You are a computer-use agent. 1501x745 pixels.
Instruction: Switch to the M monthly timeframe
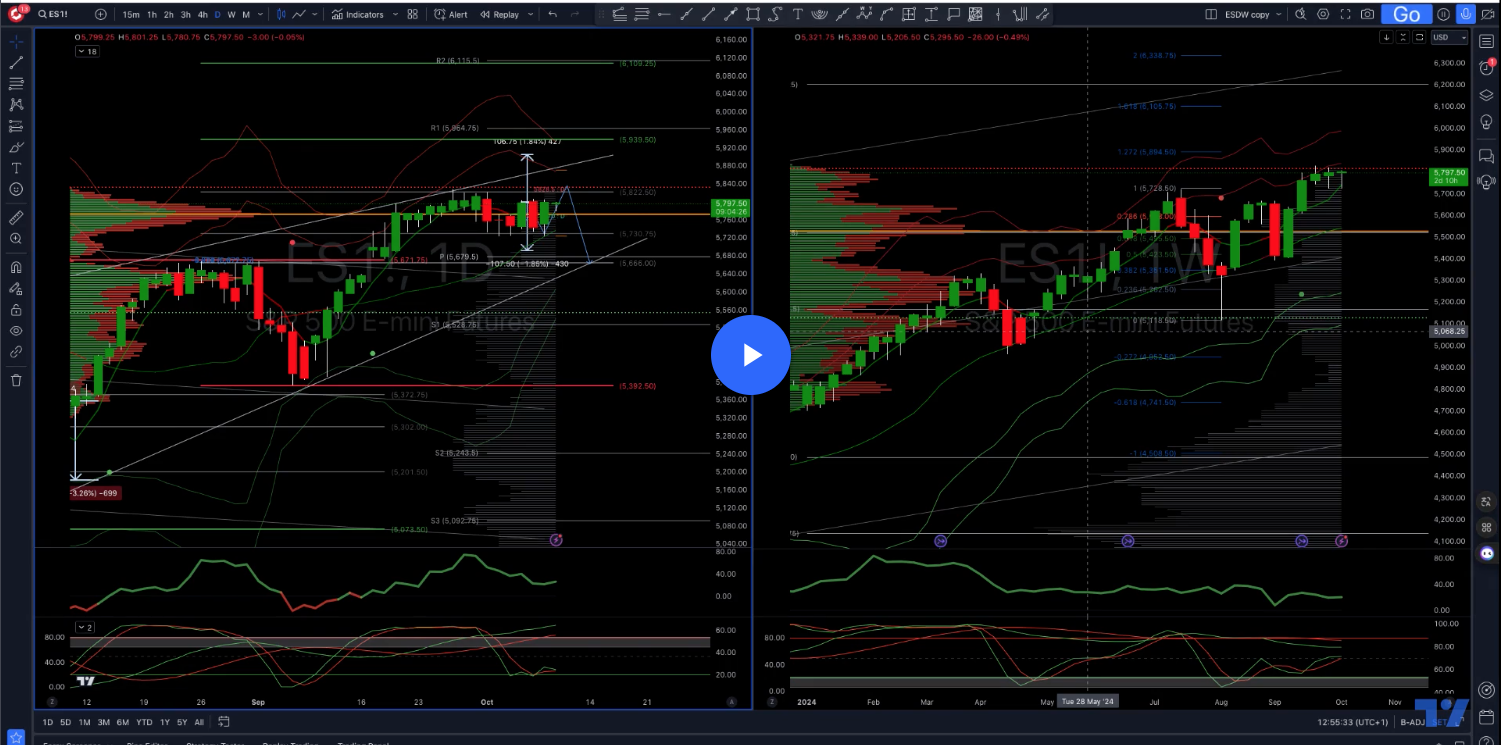tap(246, 14)
